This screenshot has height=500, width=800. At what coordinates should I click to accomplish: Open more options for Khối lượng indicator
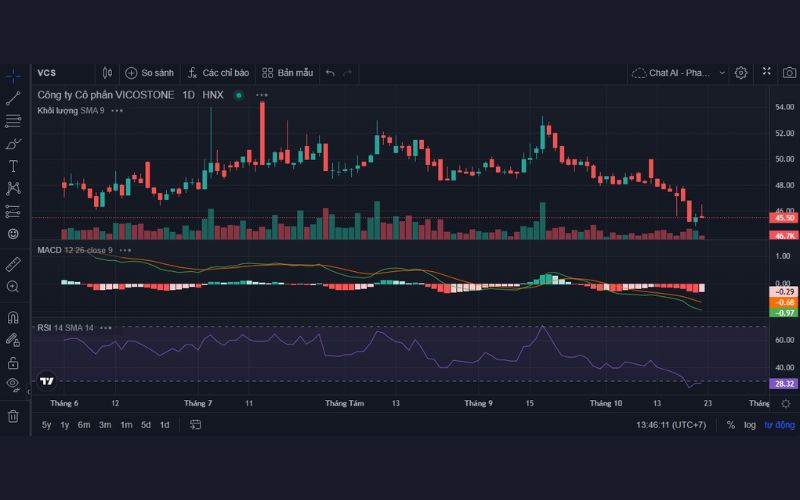click(117, 110)
